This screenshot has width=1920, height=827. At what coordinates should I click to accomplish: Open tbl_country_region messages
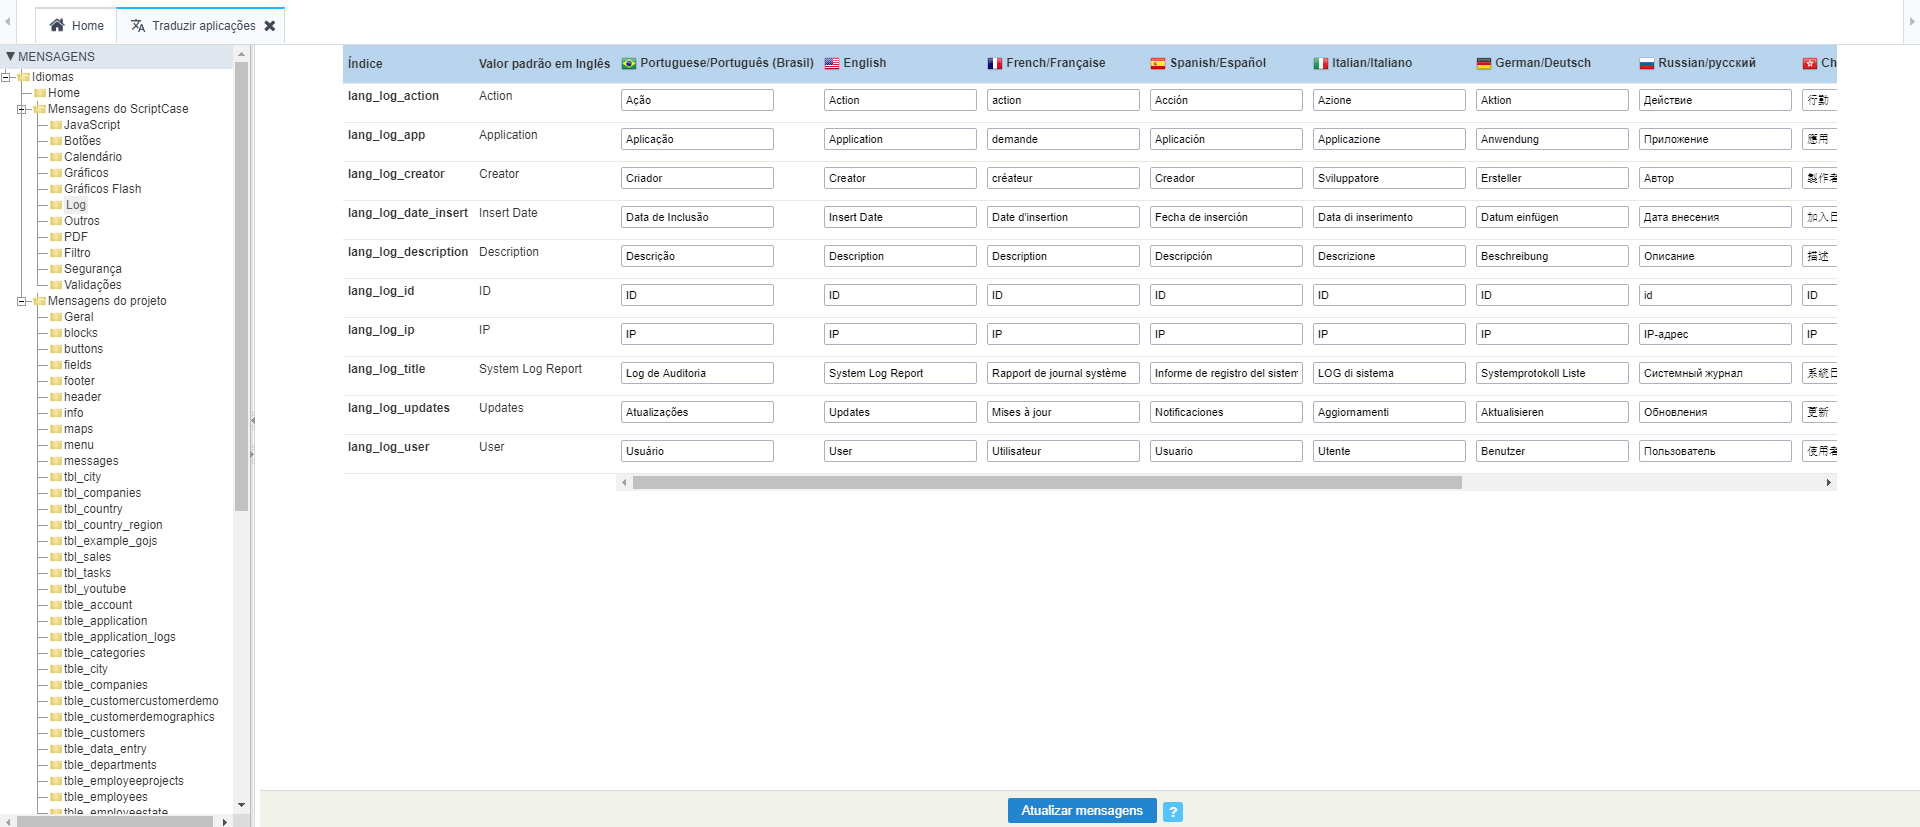click(113, 525)
